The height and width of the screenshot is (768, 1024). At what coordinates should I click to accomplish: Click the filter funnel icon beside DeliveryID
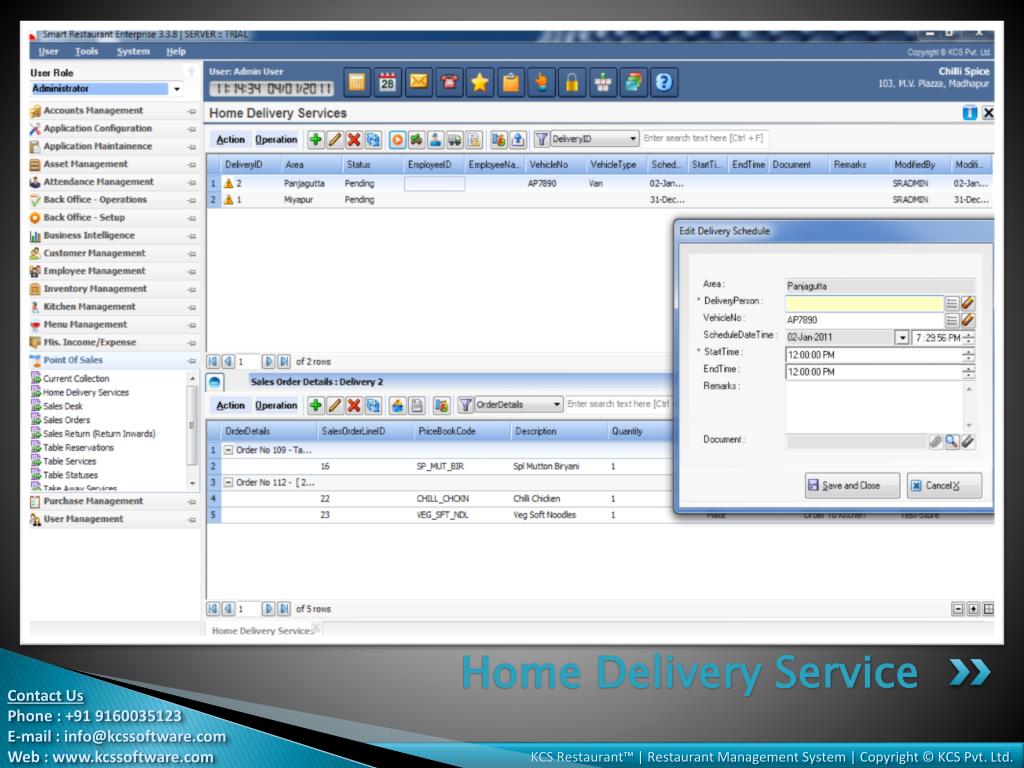tap(541, 139)
